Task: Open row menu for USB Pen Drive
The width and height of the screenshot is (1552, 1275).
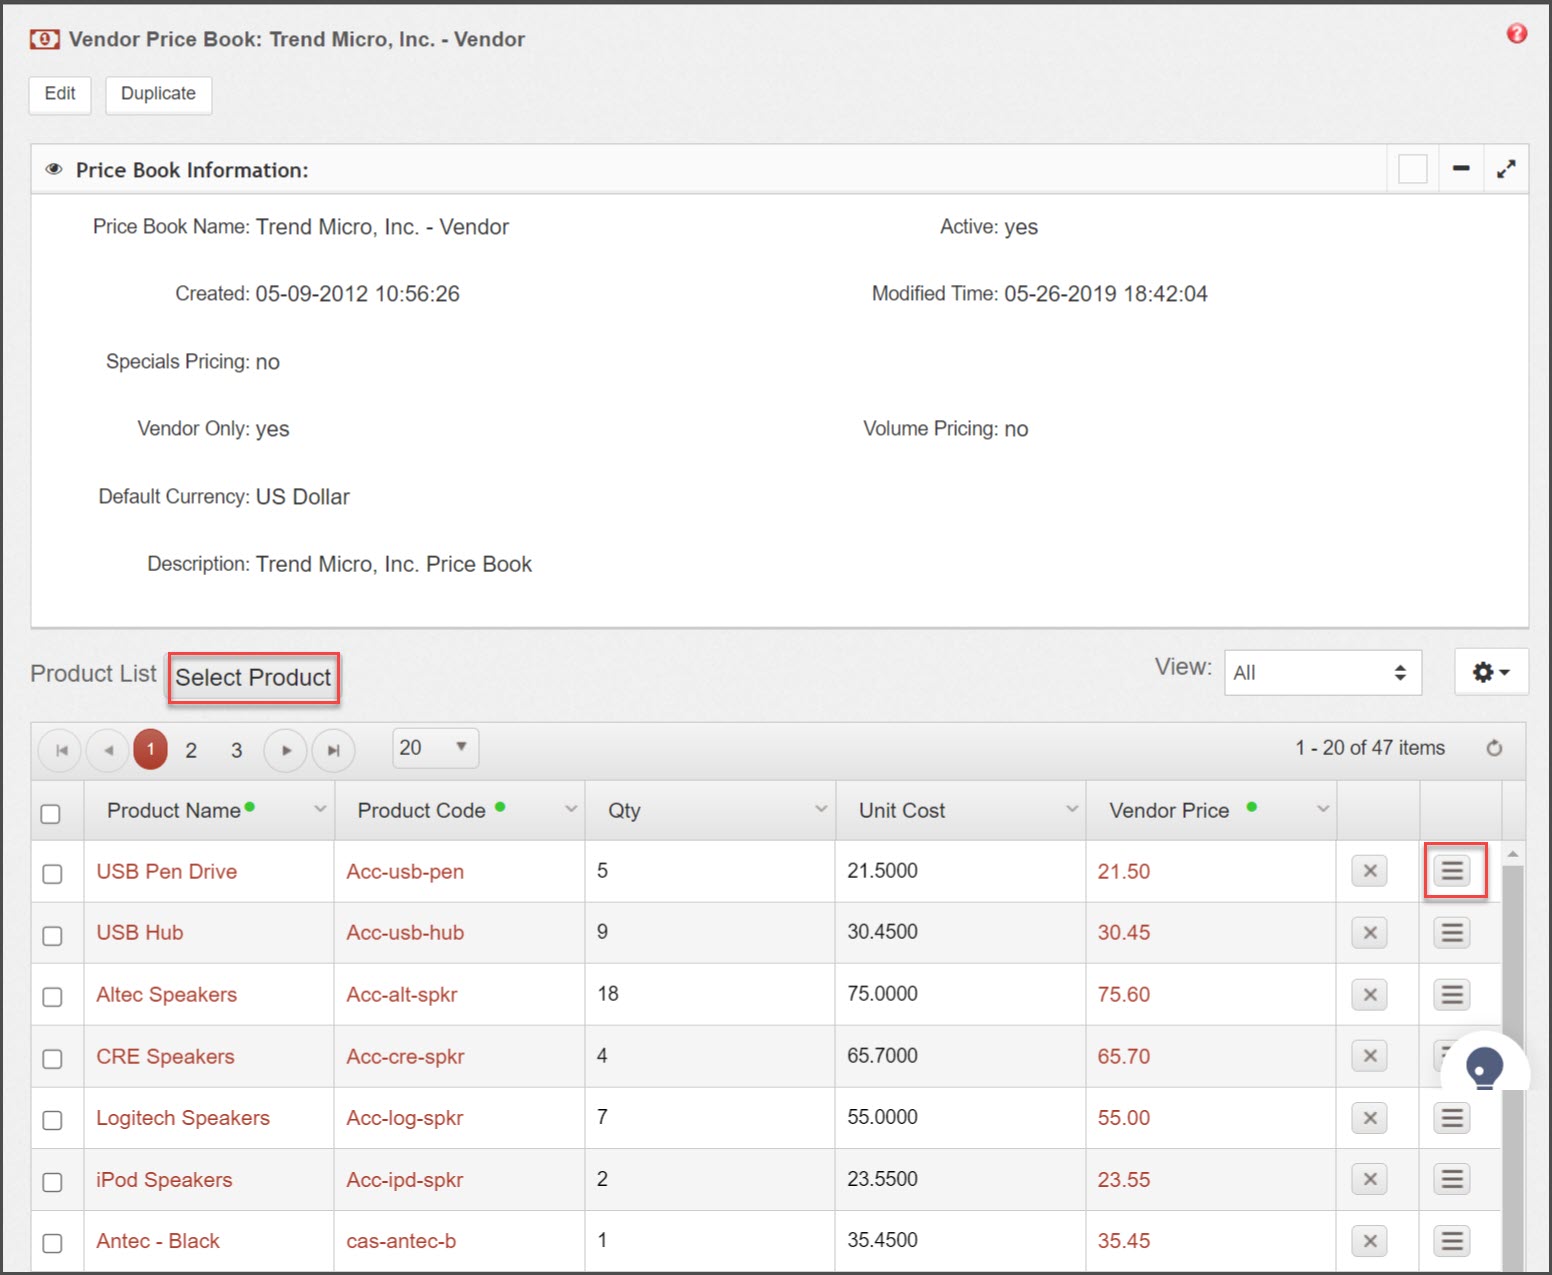Action: [x=1452, y=871]
